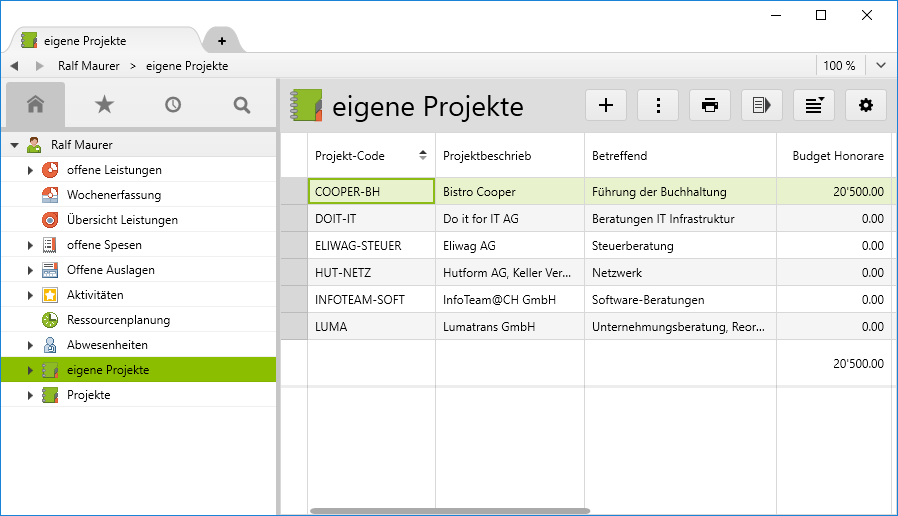898x516 pixels.
Task: Open the three-dot more options menu
Action: click(658, 105)
